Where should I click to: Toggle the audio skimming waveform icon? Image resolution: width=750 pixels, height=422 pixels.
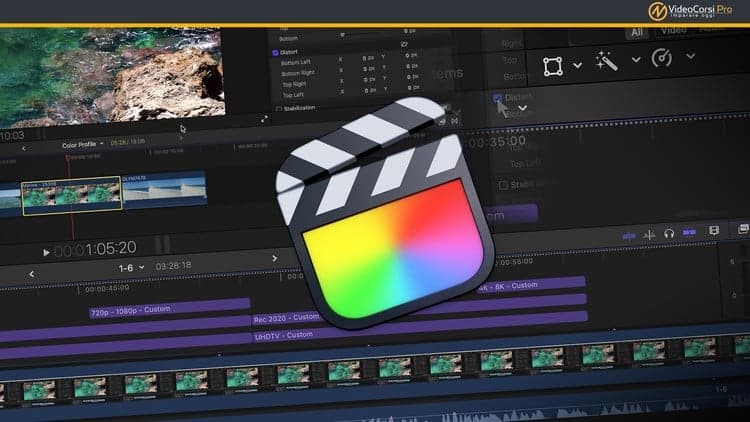[x=649, y=234]
